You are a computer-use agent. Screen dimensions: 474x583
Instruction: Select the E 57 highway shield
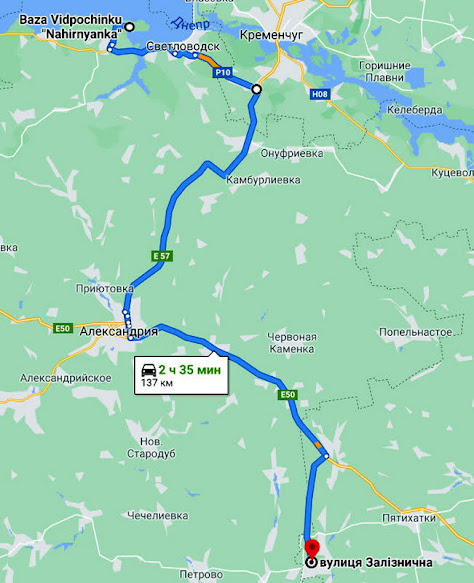click(x=162, y=256)
